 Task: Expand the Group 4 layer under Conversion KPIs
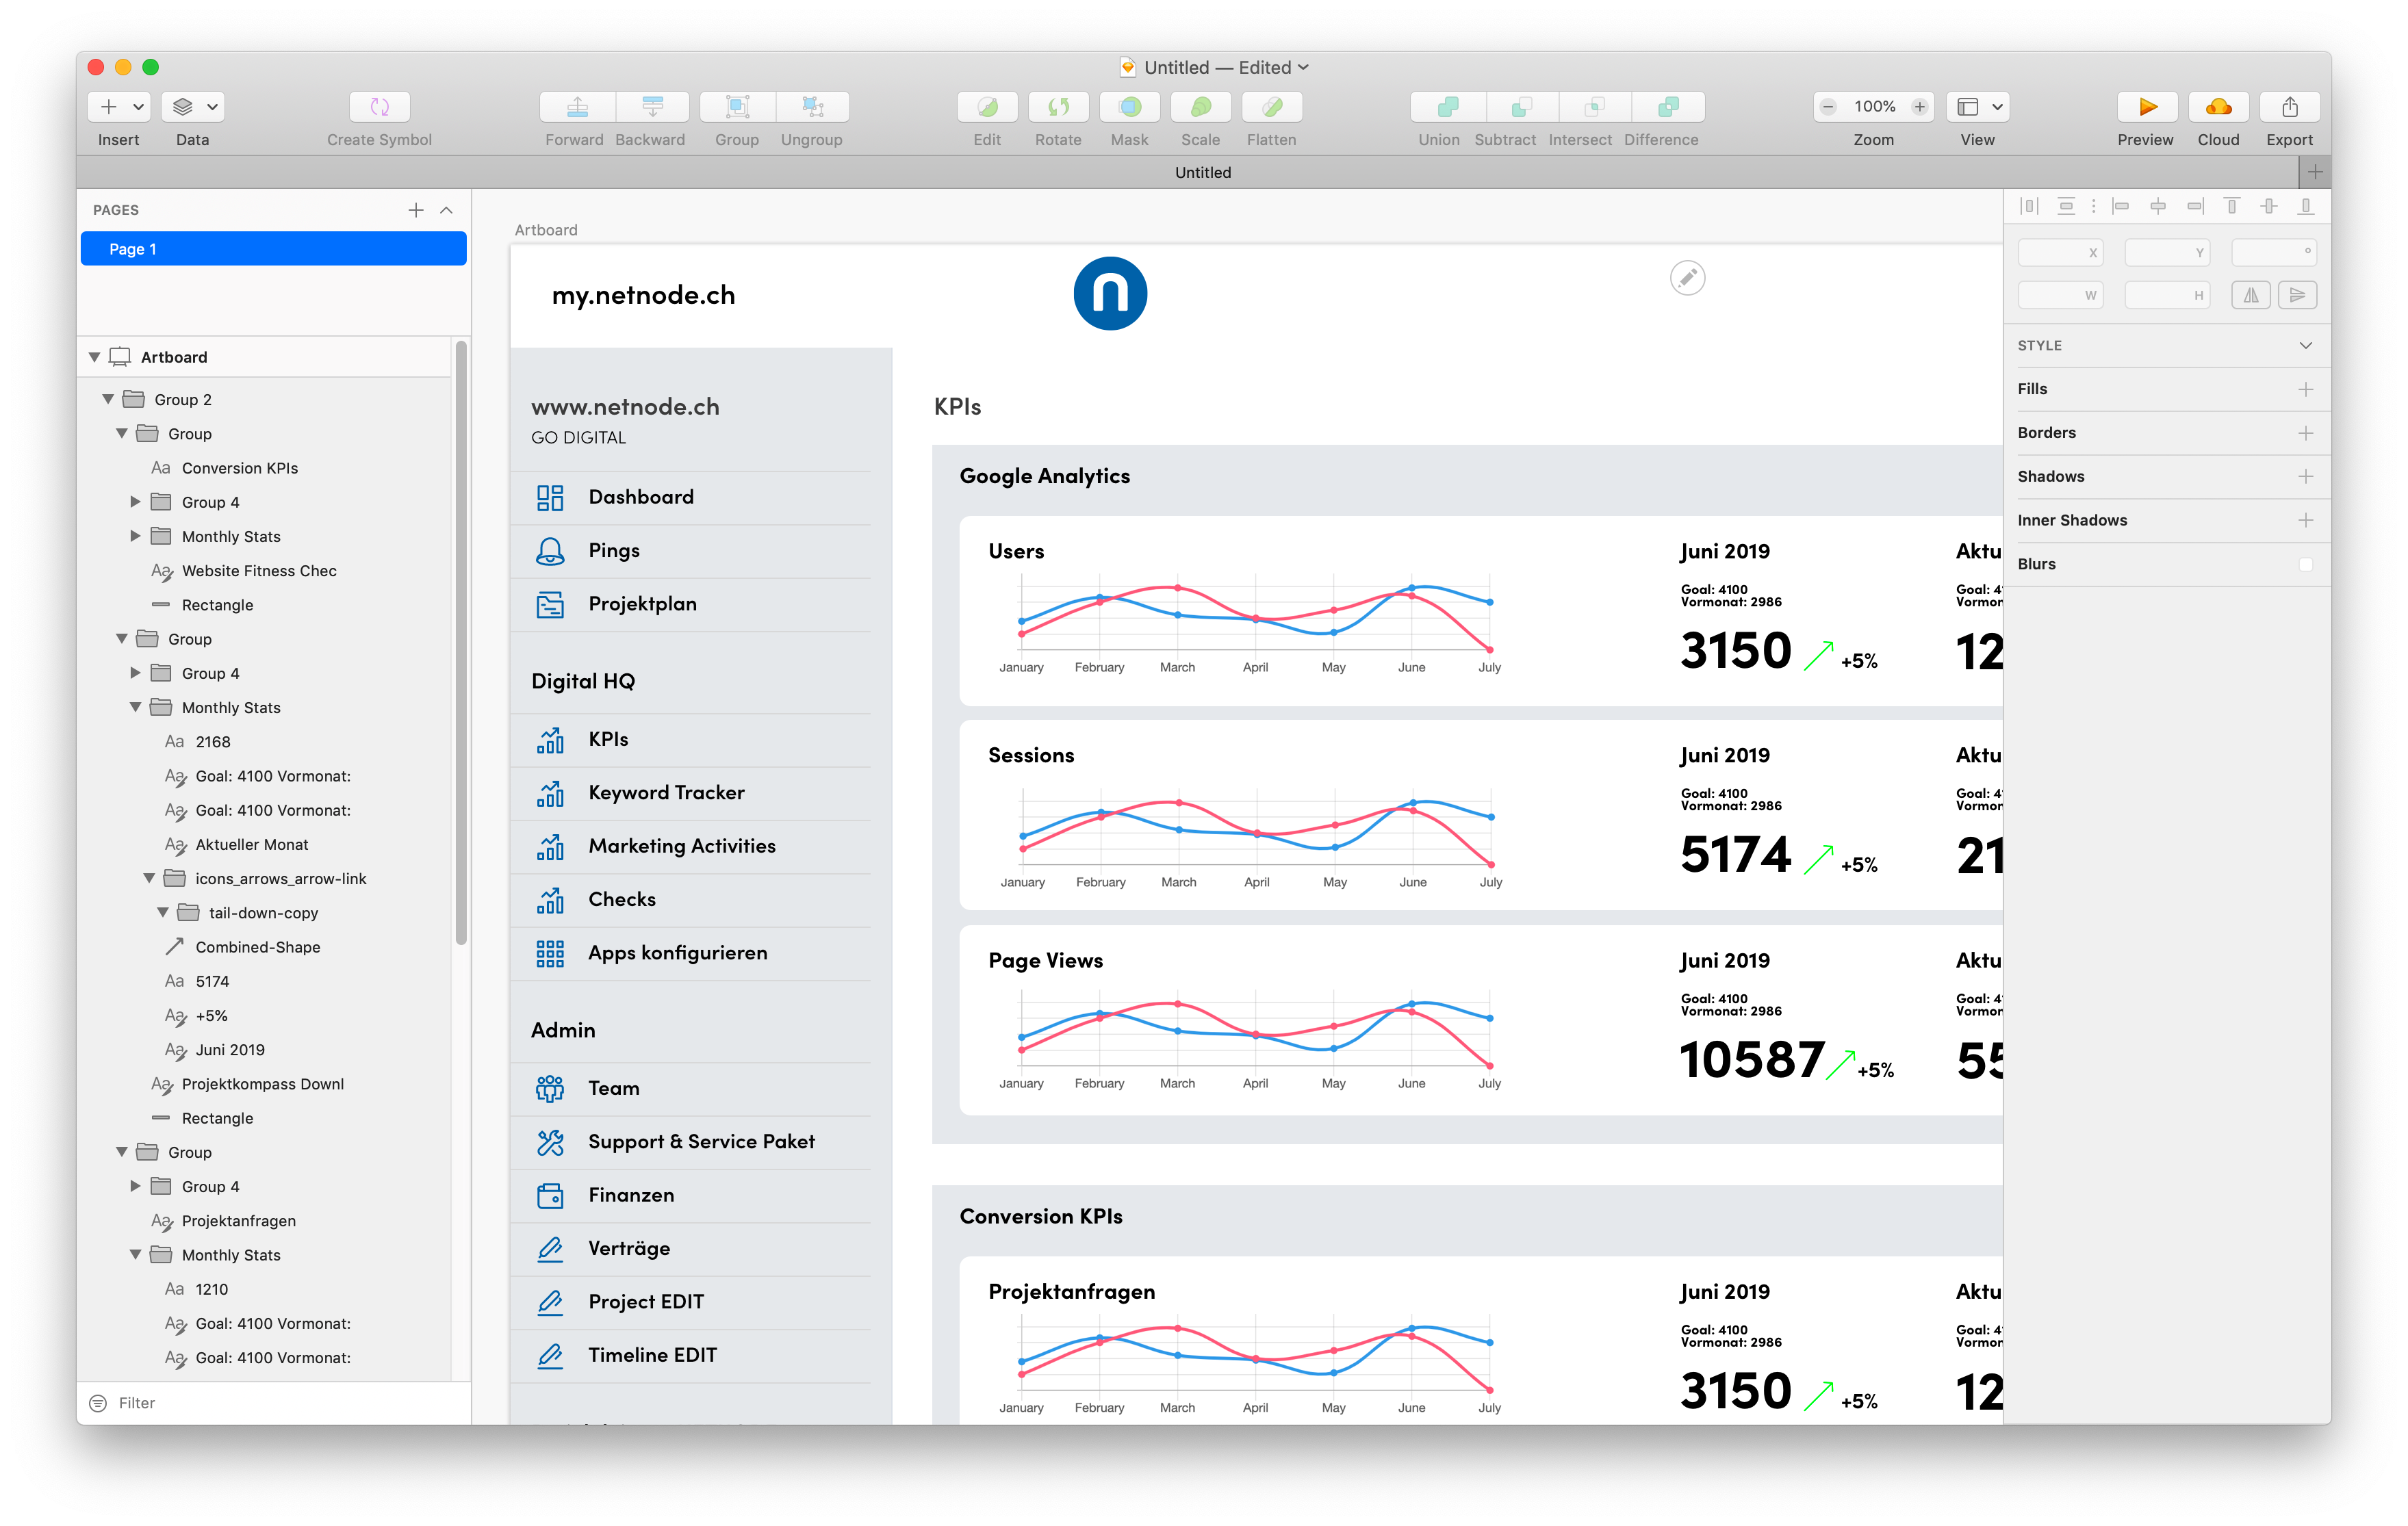(x=135, y=502)
